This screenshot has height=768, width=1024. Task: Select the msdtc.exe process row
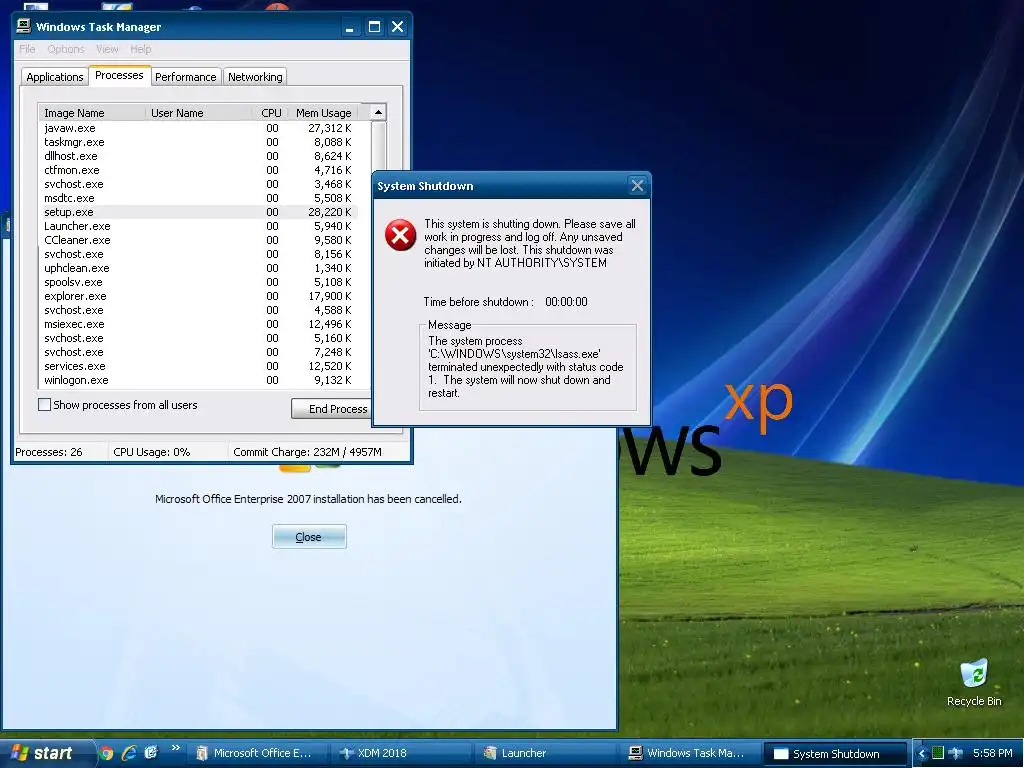click(198, 198)
